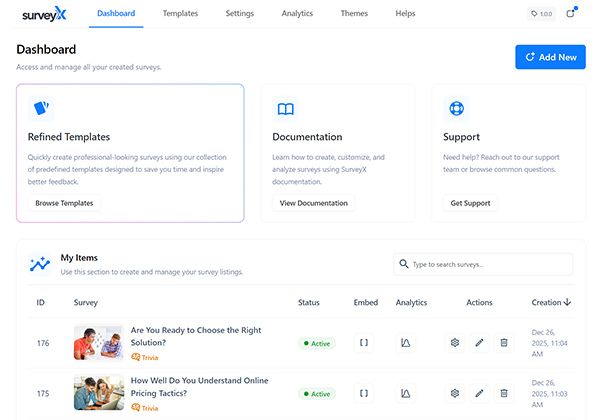Open 'How Well Do You Understand Online Pricing Tactics?'
This screenshot has height=420, width=600.
tap(199, 387)
